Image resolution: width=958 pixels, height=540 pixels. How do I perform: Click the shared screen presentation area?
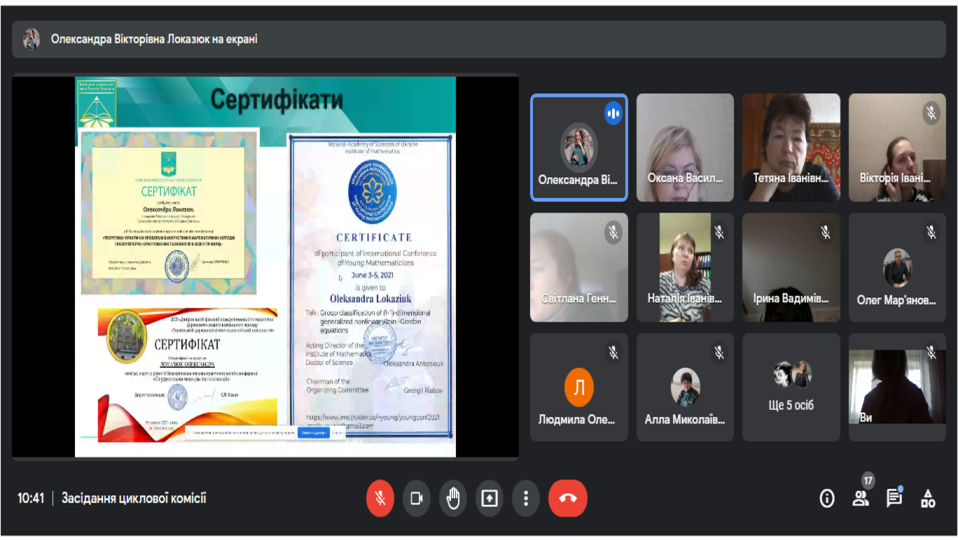click(x=265, y=266)
